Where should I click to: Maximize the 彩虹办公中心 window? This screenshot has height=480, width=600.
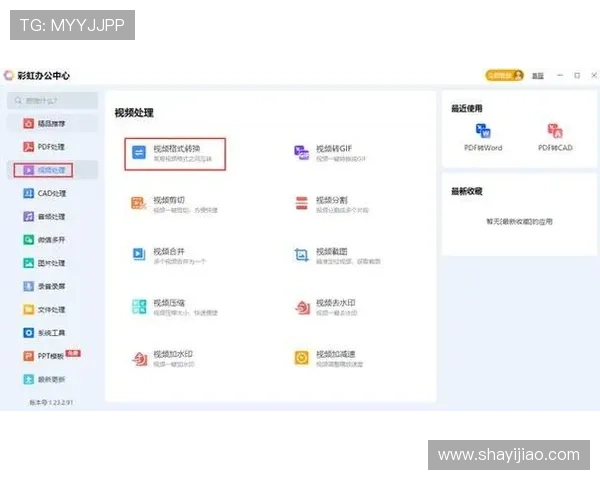pos(577,75)
